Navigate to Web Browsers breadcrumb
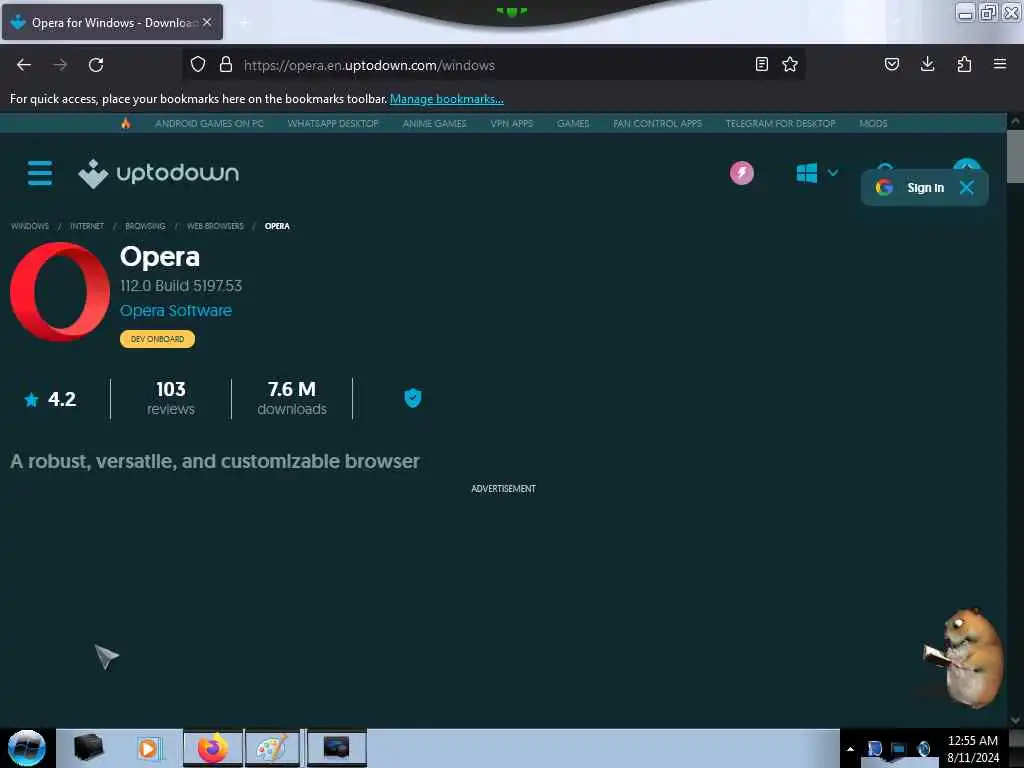This screenshot has height=768, width=1024. click(x=215, y=226)
